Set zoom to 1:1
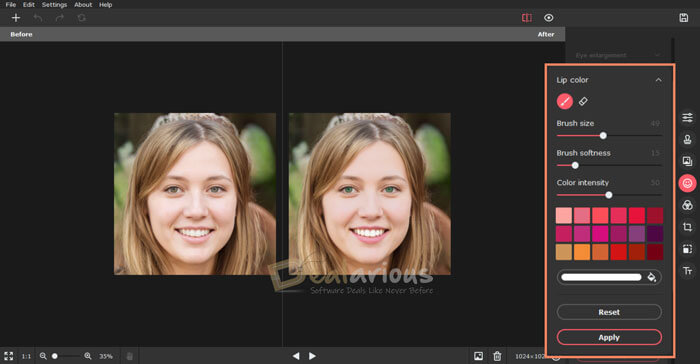Screen dimensions: 700x364 pyautogui.click(x=26, y=356)
